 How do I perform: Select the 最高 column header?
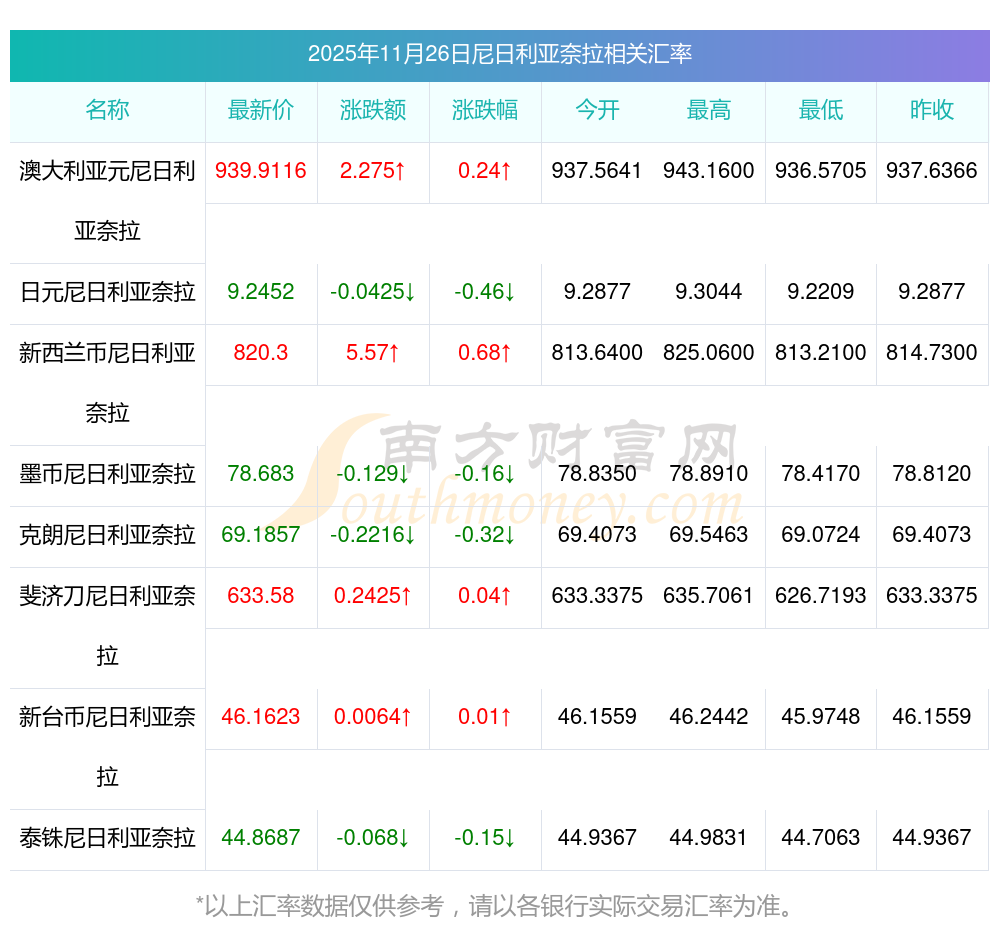pos(709,110)
